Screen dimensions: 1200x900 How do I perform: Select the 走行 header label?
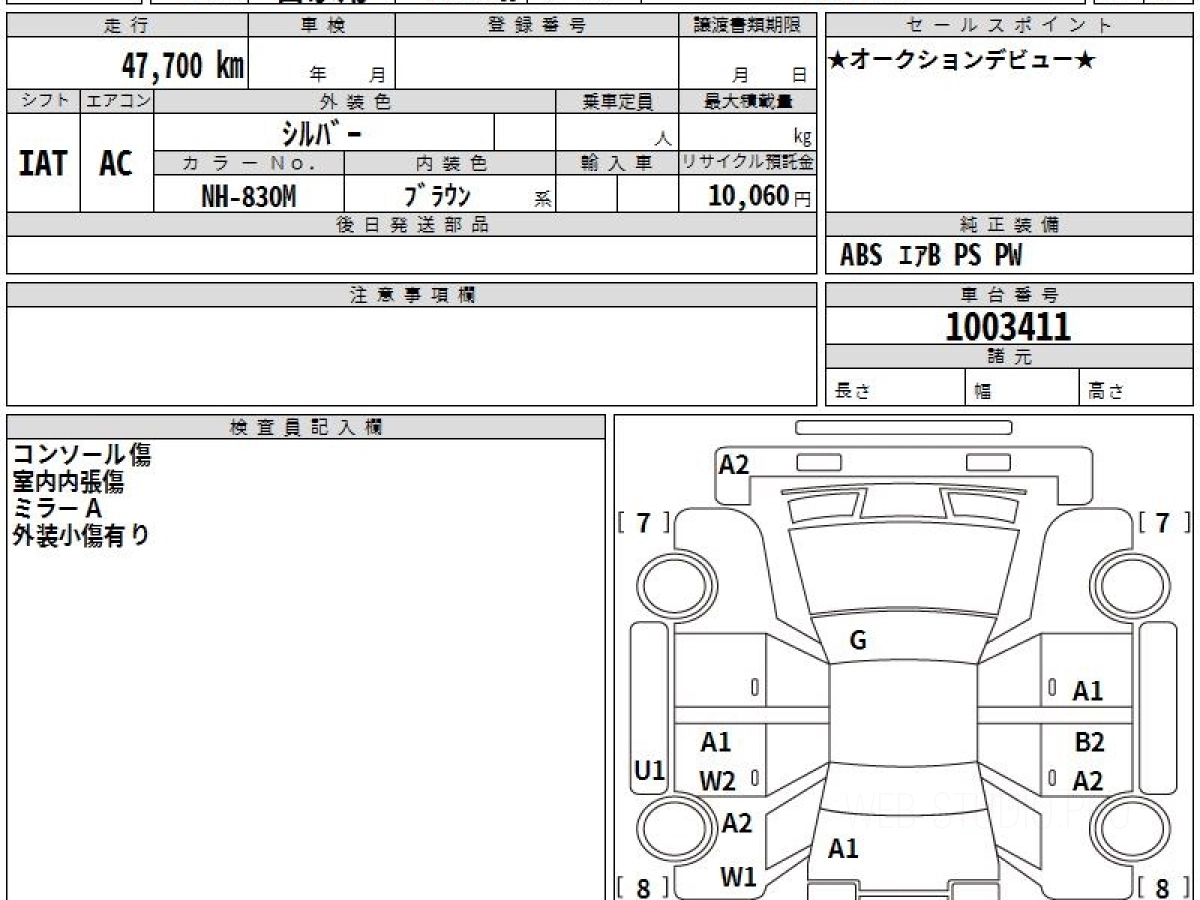(126, 26)
